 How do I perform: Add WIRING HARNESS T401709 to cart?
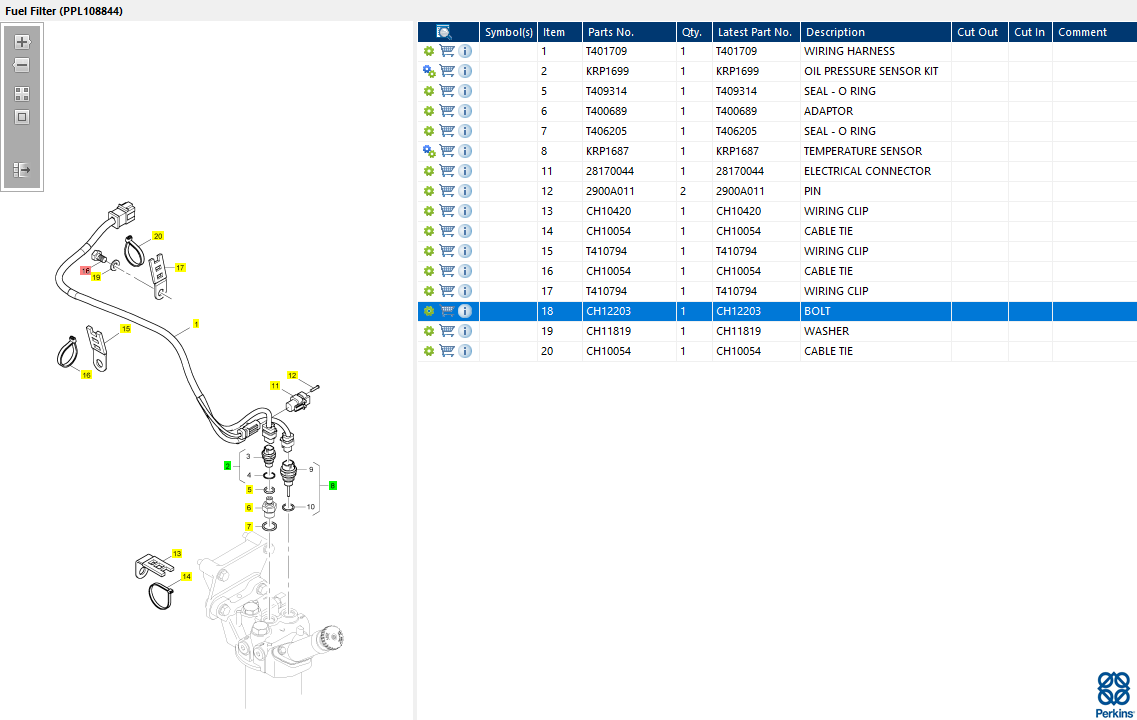coord(447,51)
